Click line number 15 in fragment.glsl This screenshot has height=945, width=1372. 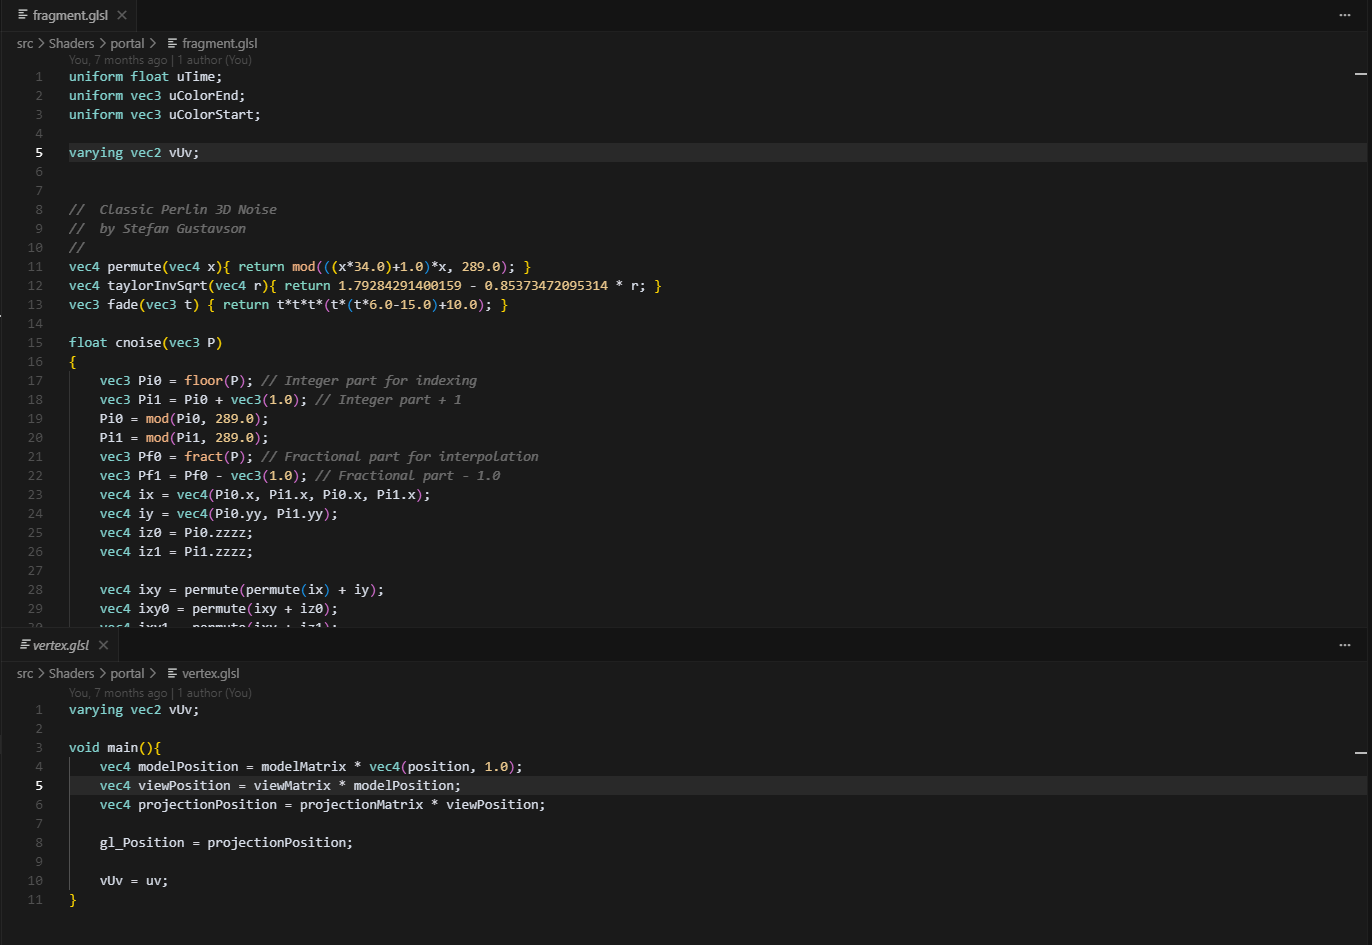coord(36,343)
